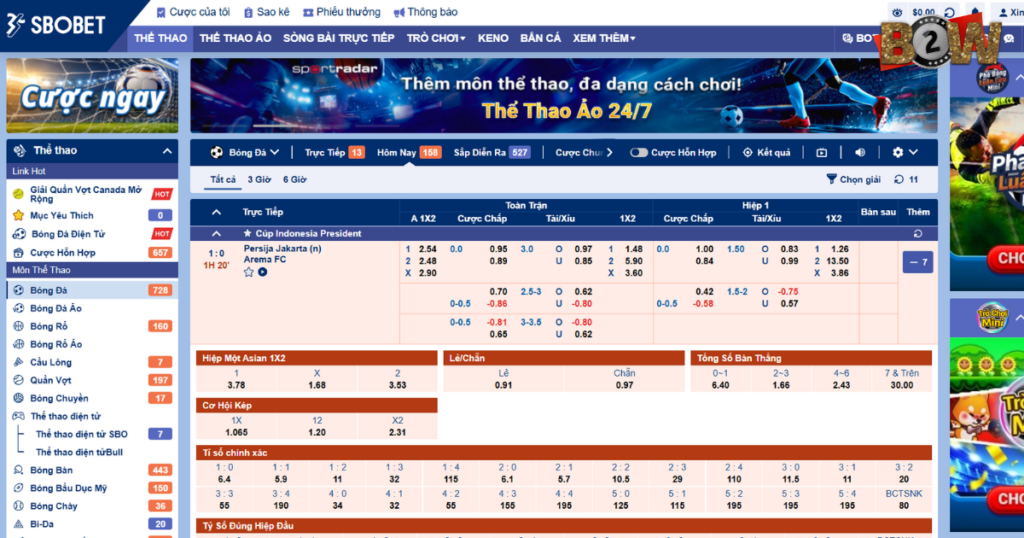Show more filters arrow after Cược Chung

(x=609, y=153)
